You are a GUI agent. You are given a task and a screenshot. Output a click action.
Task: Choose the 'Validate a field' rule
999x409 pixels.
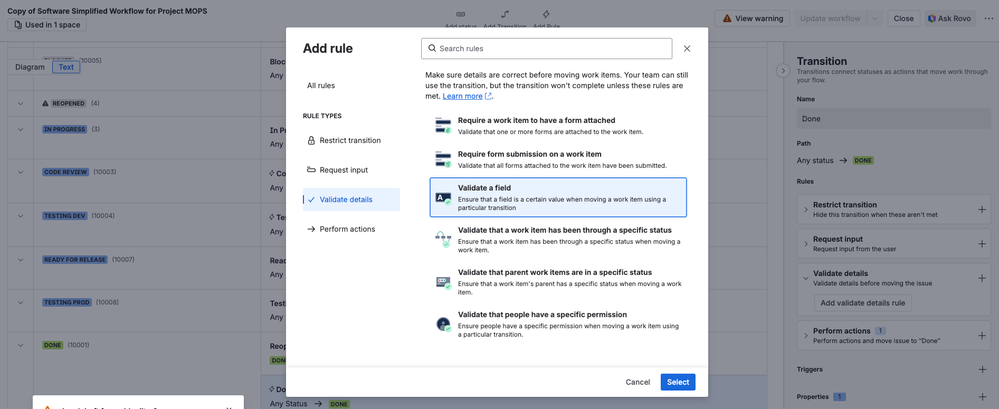tap(558, 197)
